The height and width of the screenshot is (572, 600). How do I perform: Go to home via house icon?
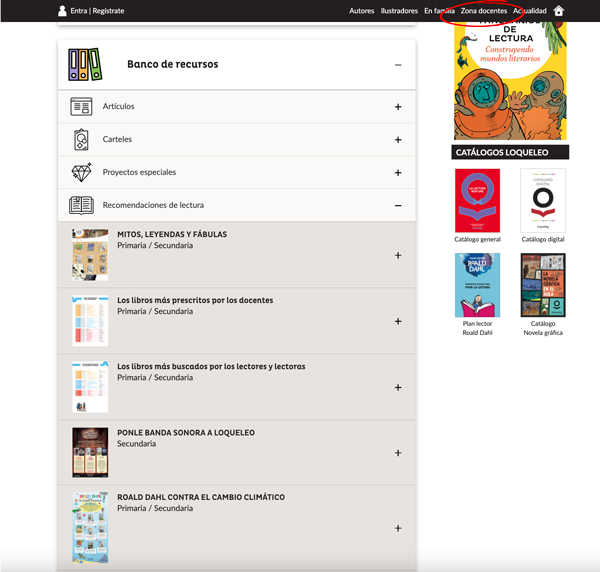click(559, 11)
